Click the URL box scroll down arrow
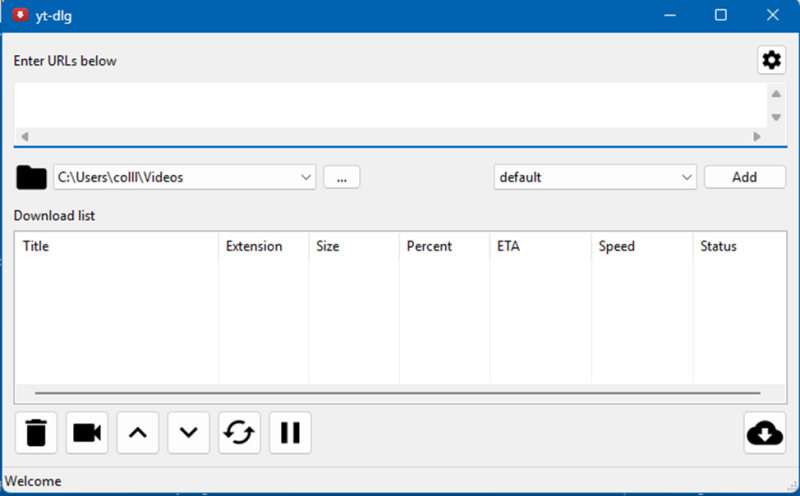This screenshot has width=800, height=496. click(776, 117)
